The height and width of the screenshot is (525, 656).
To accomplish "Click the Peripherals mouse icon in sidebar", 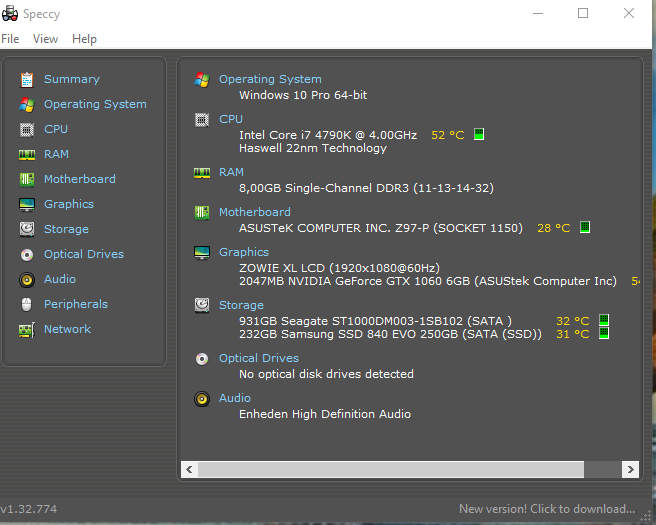I will (x=26, y=305).
